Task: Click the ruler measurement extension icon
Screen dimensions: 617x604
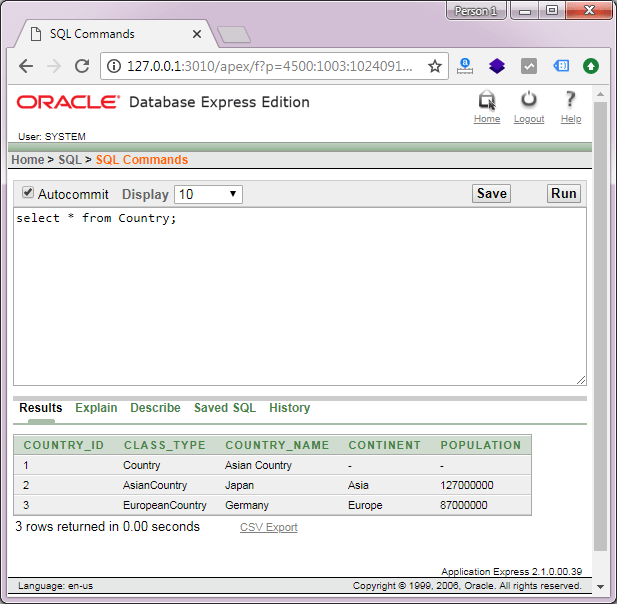Action: (465, 66)
